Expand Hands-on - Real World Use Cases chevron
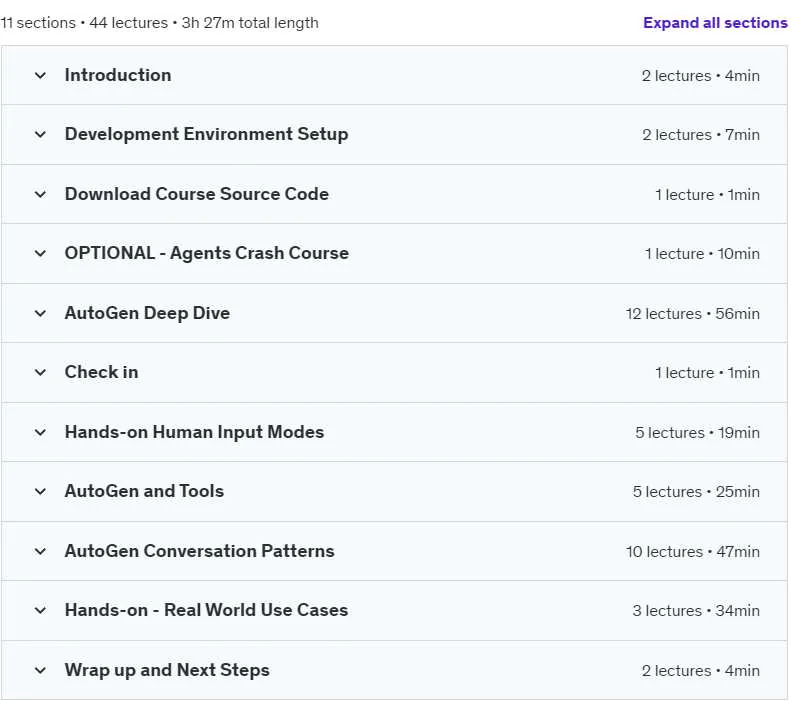Image resolution: width=791 pixels, height=701 pixels. (40, 610)
